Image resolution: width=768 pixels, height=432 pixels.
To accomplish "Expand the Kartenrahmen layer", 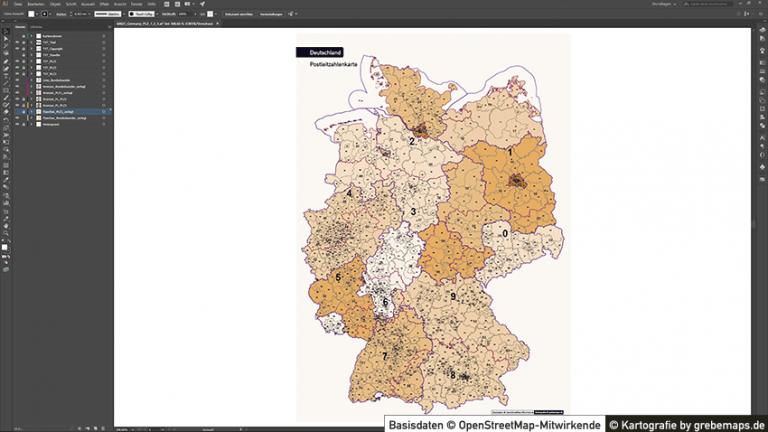I will click(x=31, y=35).
